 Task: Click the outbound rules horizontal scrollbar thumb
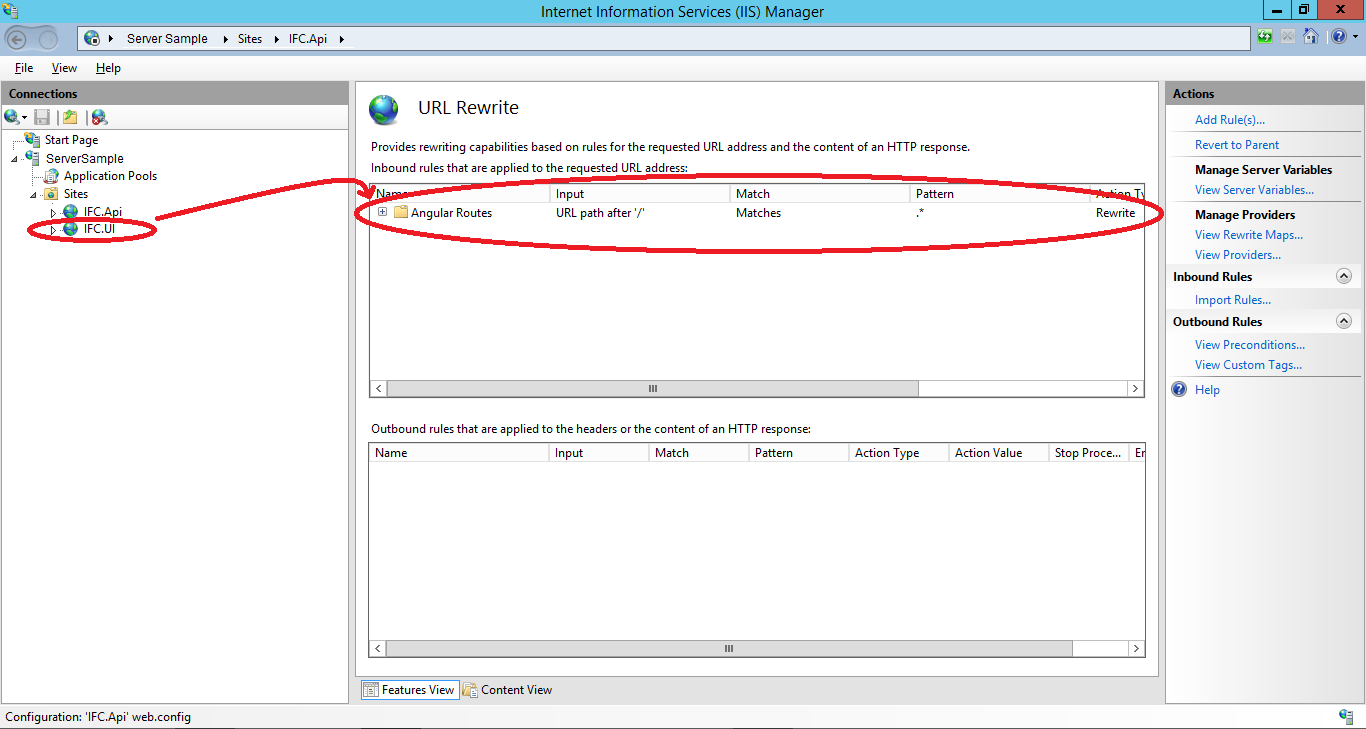731,648
